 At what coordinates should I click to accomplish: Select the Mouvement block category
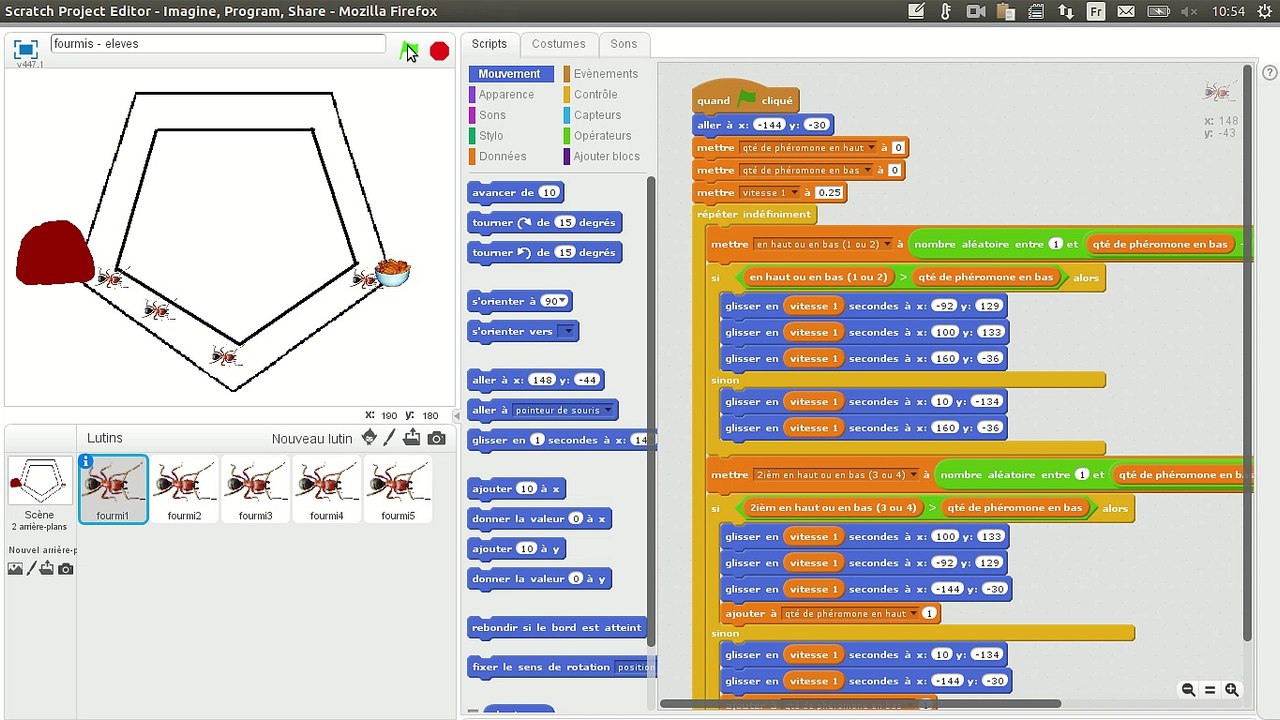509,74
